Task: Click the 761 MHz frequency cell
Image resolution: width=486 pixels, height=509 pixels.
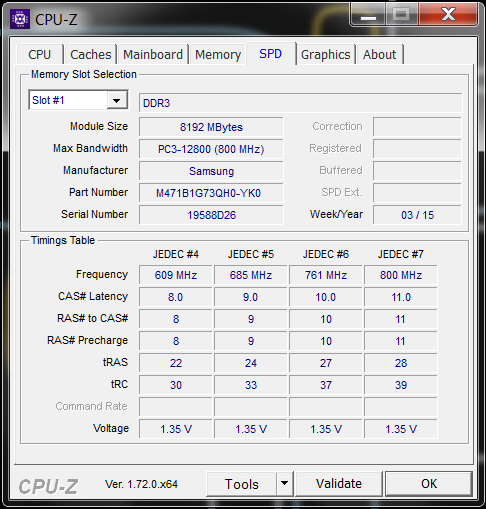Action: pos(326,275)
